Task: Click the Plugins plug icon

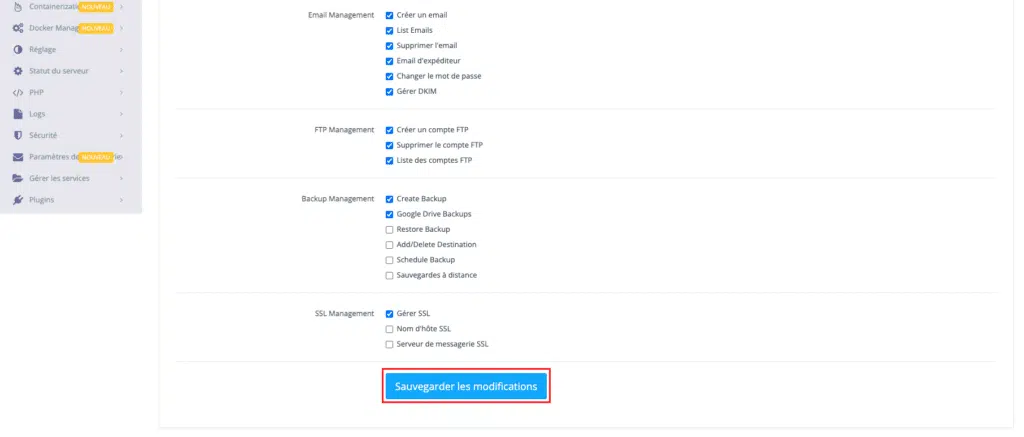Action: (18, 200)
